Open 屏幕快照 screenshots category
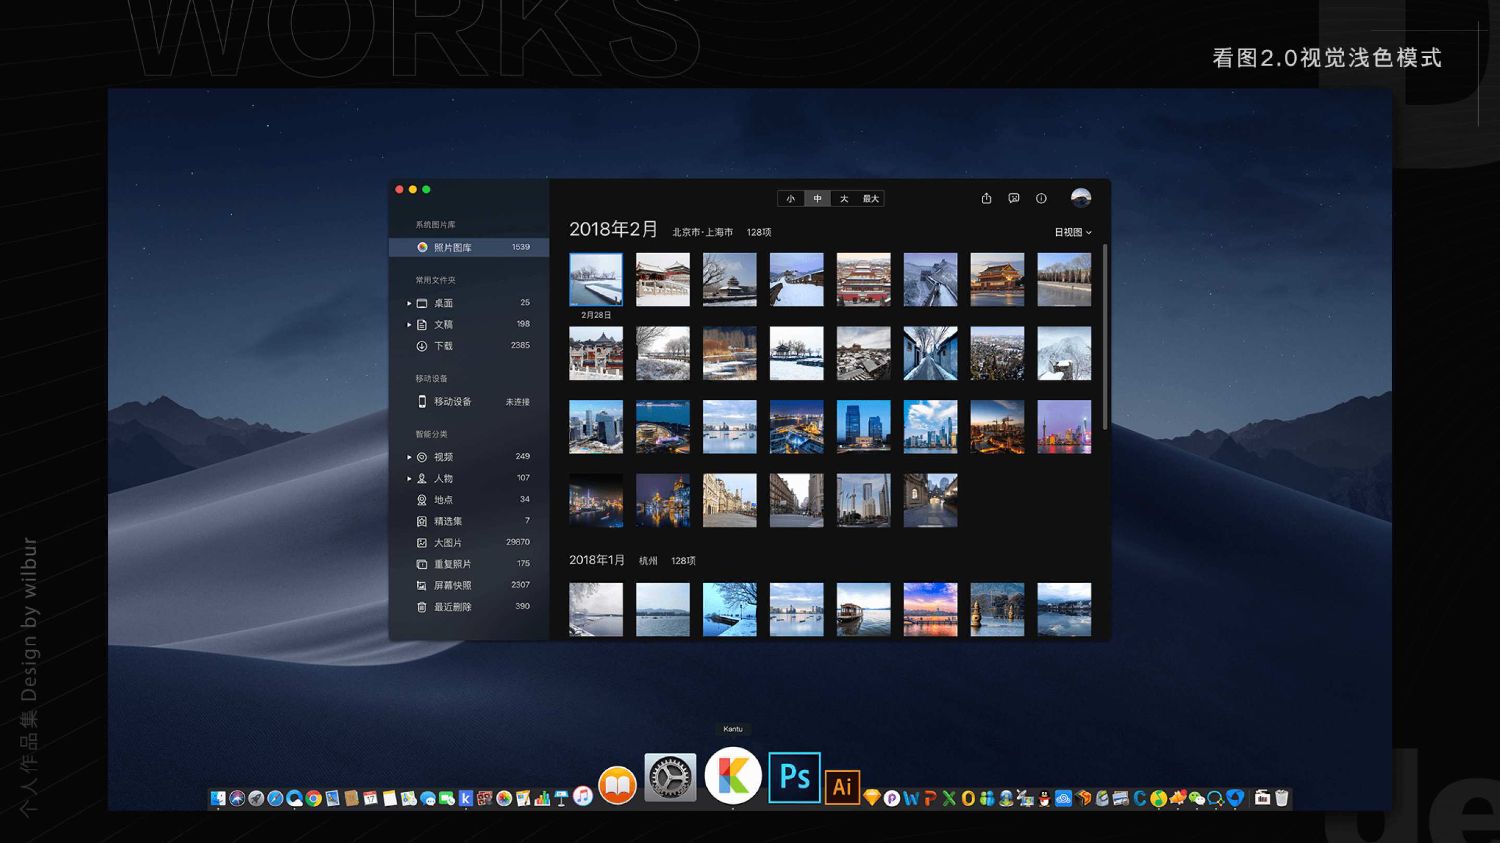This screenshot has height=843, width=1500. pos(452,586)
